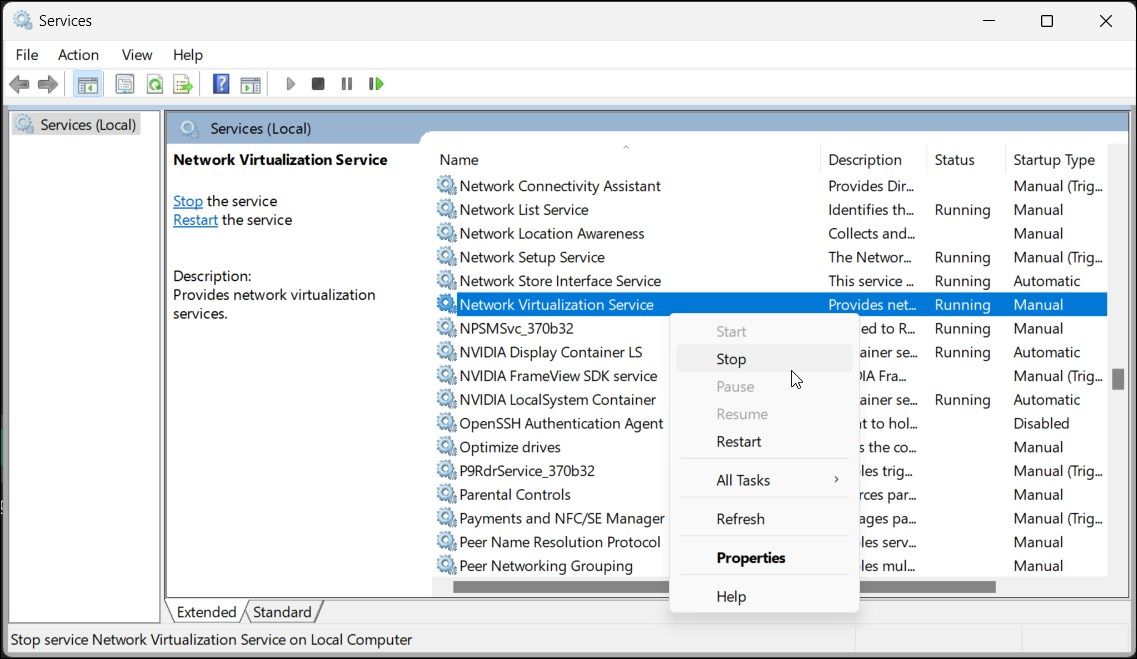Select NVIDIA Display Container LS service
This screenshot has height=659, width=1137.
point(552,352)
